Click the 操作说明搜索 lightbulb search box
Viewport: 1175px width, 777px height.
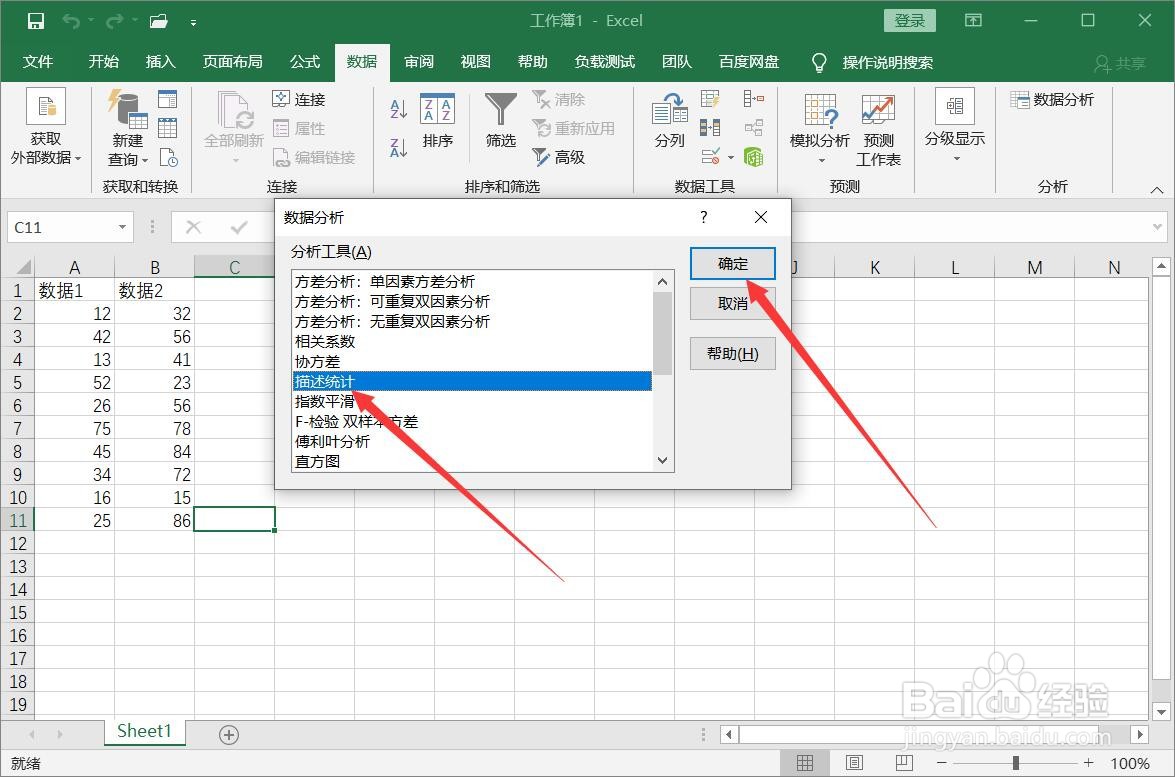tap(874, 62)
